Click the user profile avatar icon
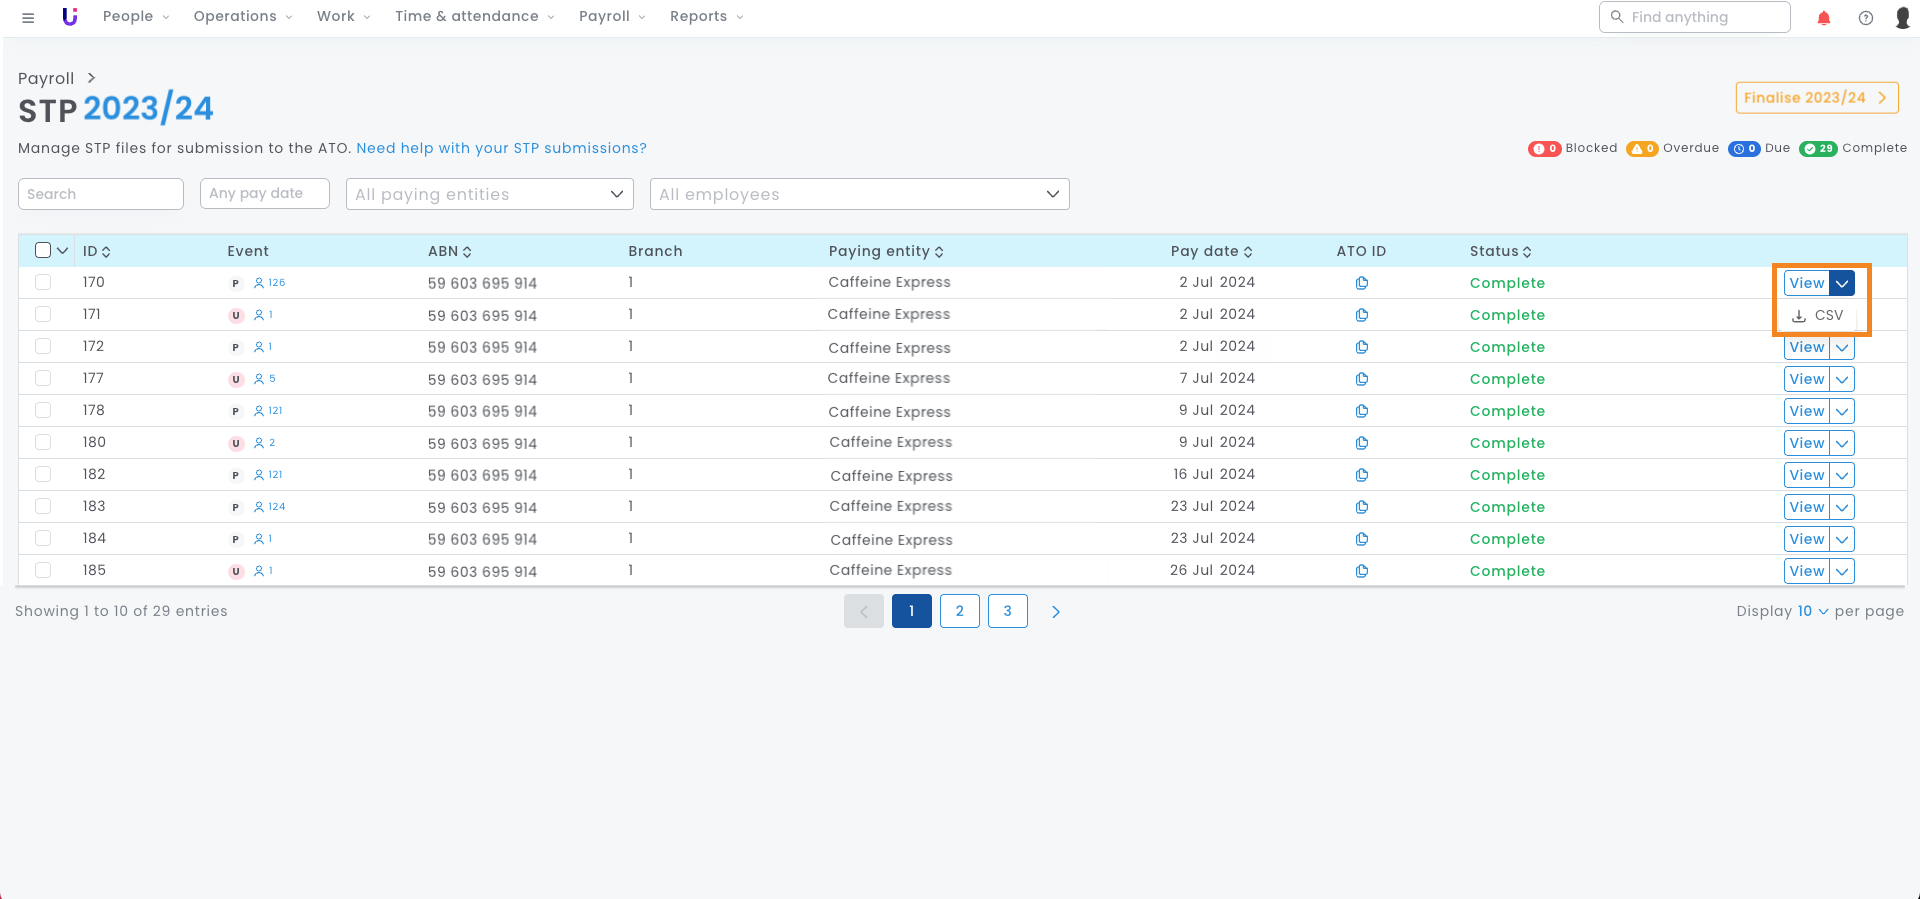This screenshot has height=899, width=1920. click(1902, 18)
